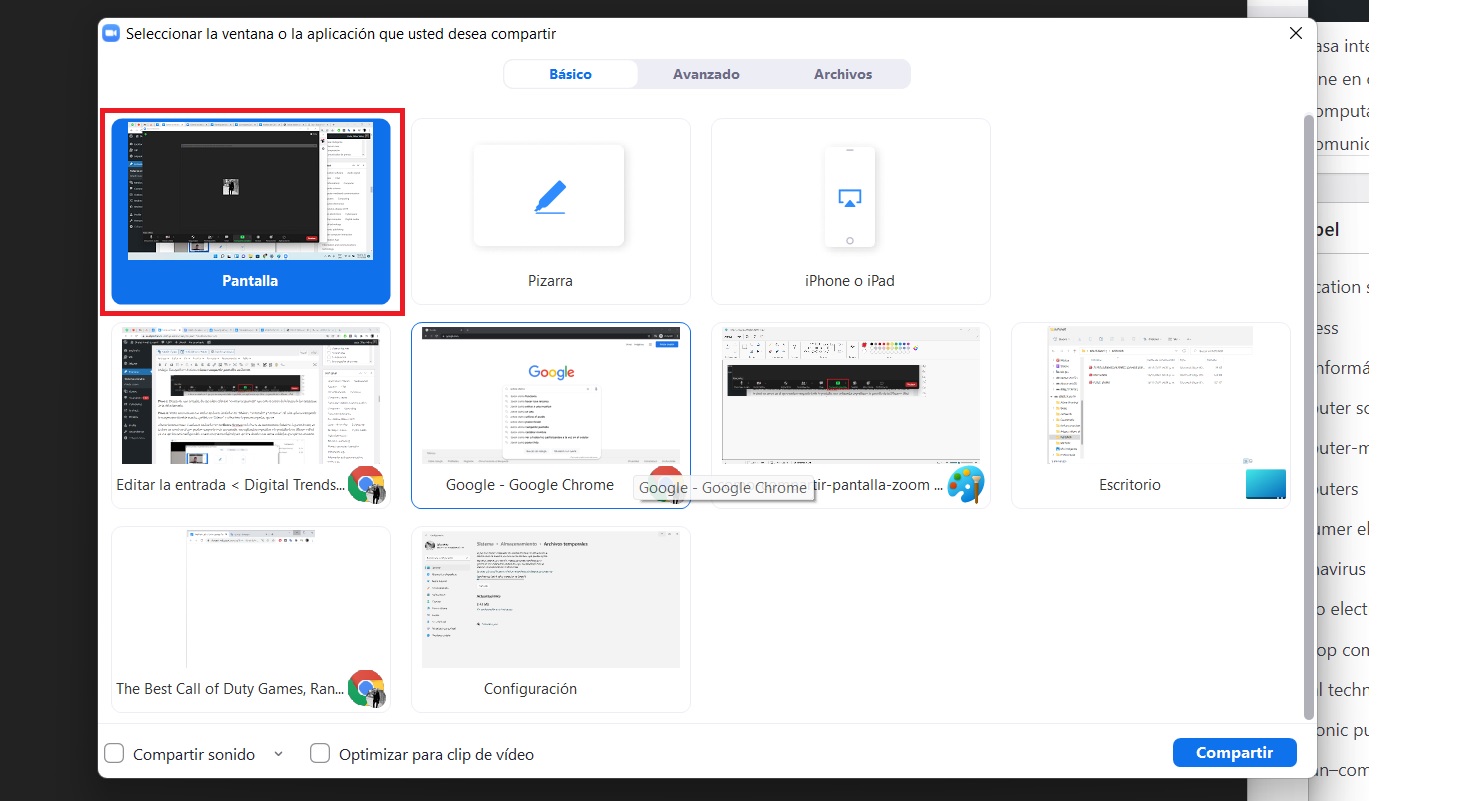Switch to the Avanzado tab
The image size is (1466, 801).
[707, 73]
